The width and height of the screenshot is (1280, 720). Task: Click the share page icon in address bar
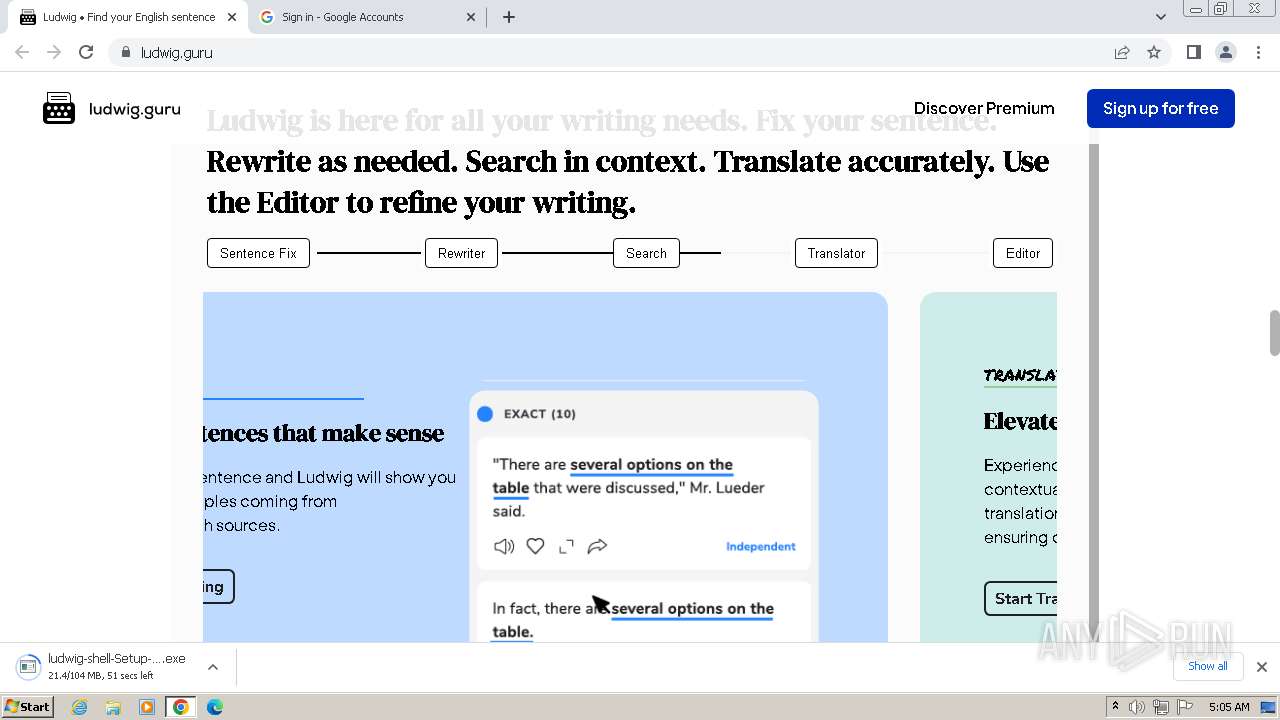tap(1122, 52)
